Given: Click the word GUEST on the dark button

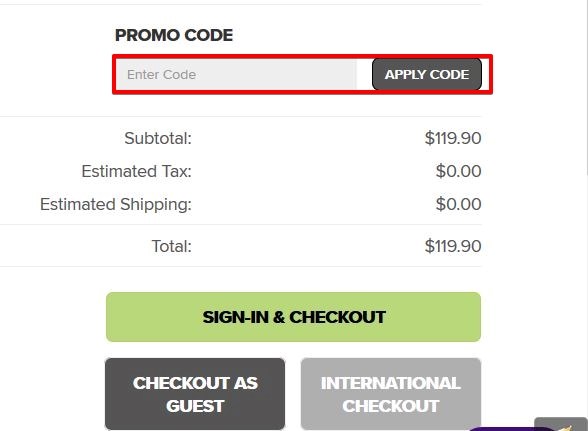Looking at the screenshot, I should pos(195,406).
